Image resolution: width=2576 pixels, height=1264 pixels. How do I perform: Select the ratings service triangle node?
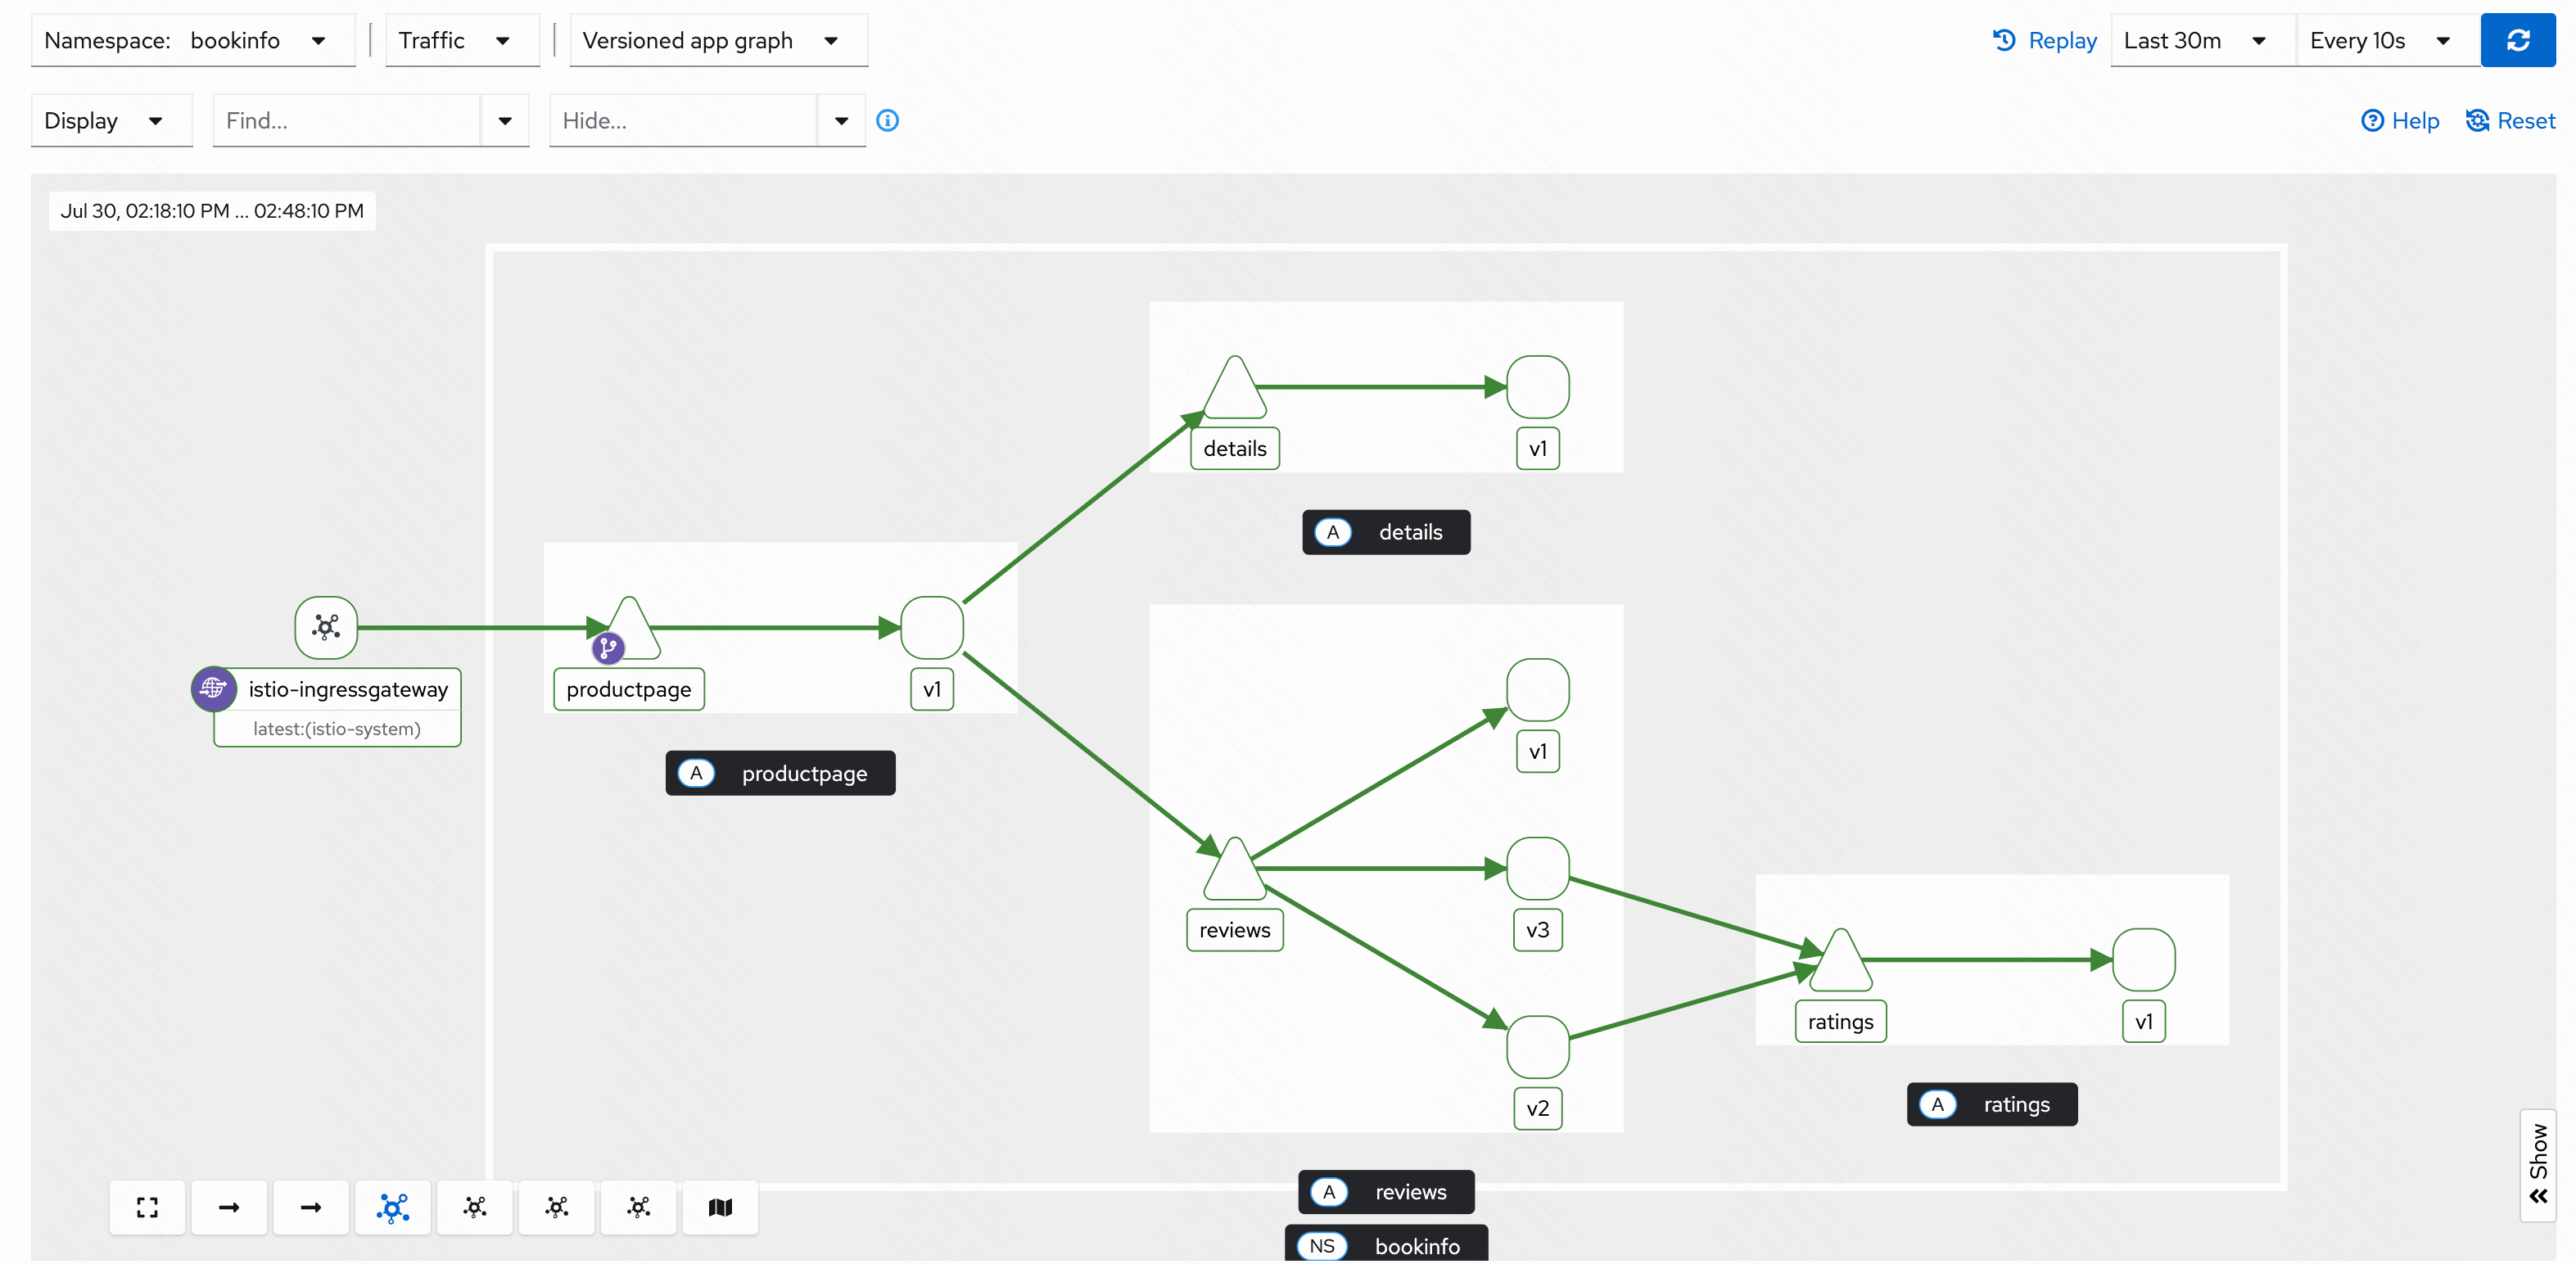(x=1840, y=964)
